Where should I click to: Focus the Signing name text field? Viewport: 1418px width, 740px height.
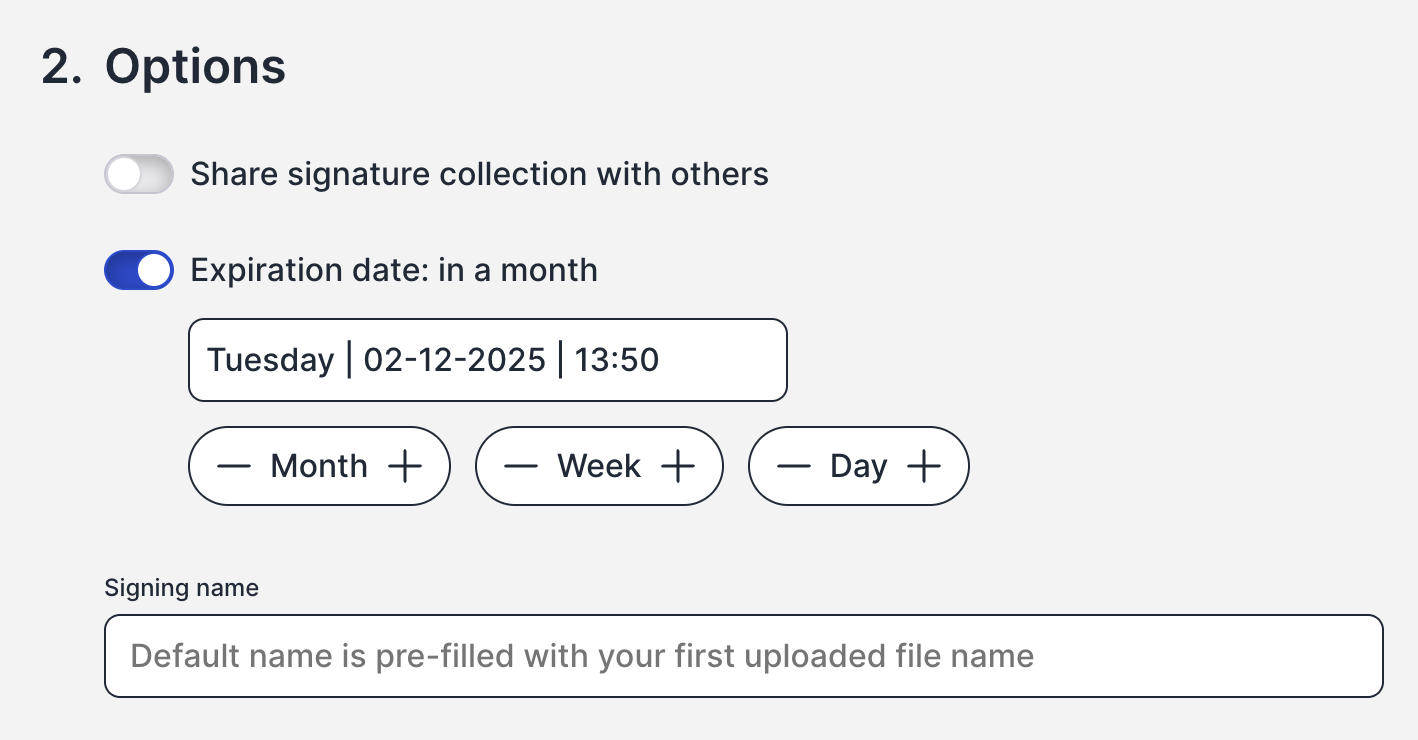click(743, 657)
